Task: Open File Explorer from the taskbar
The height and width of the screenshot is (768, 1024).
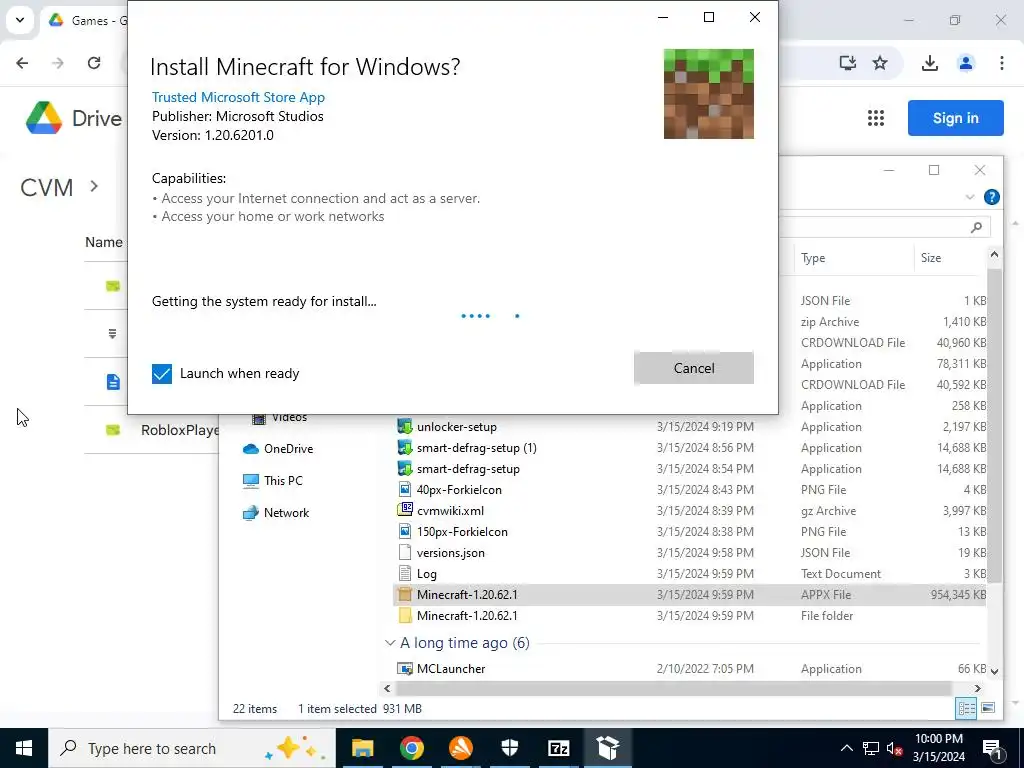Action: tap(362, 748)
